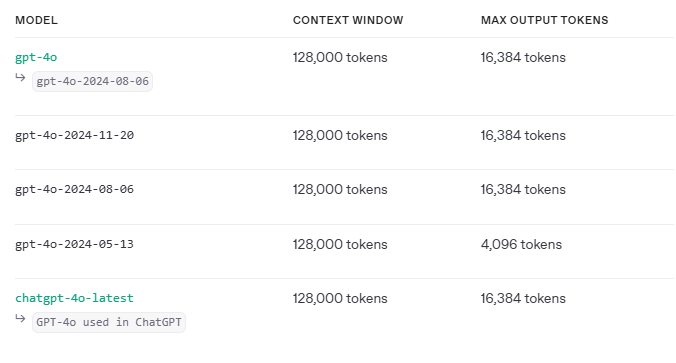Select the gpt-4o-2024-05-13 model name
The height and width of the screenshot is (363, 676).
(75, 244)
